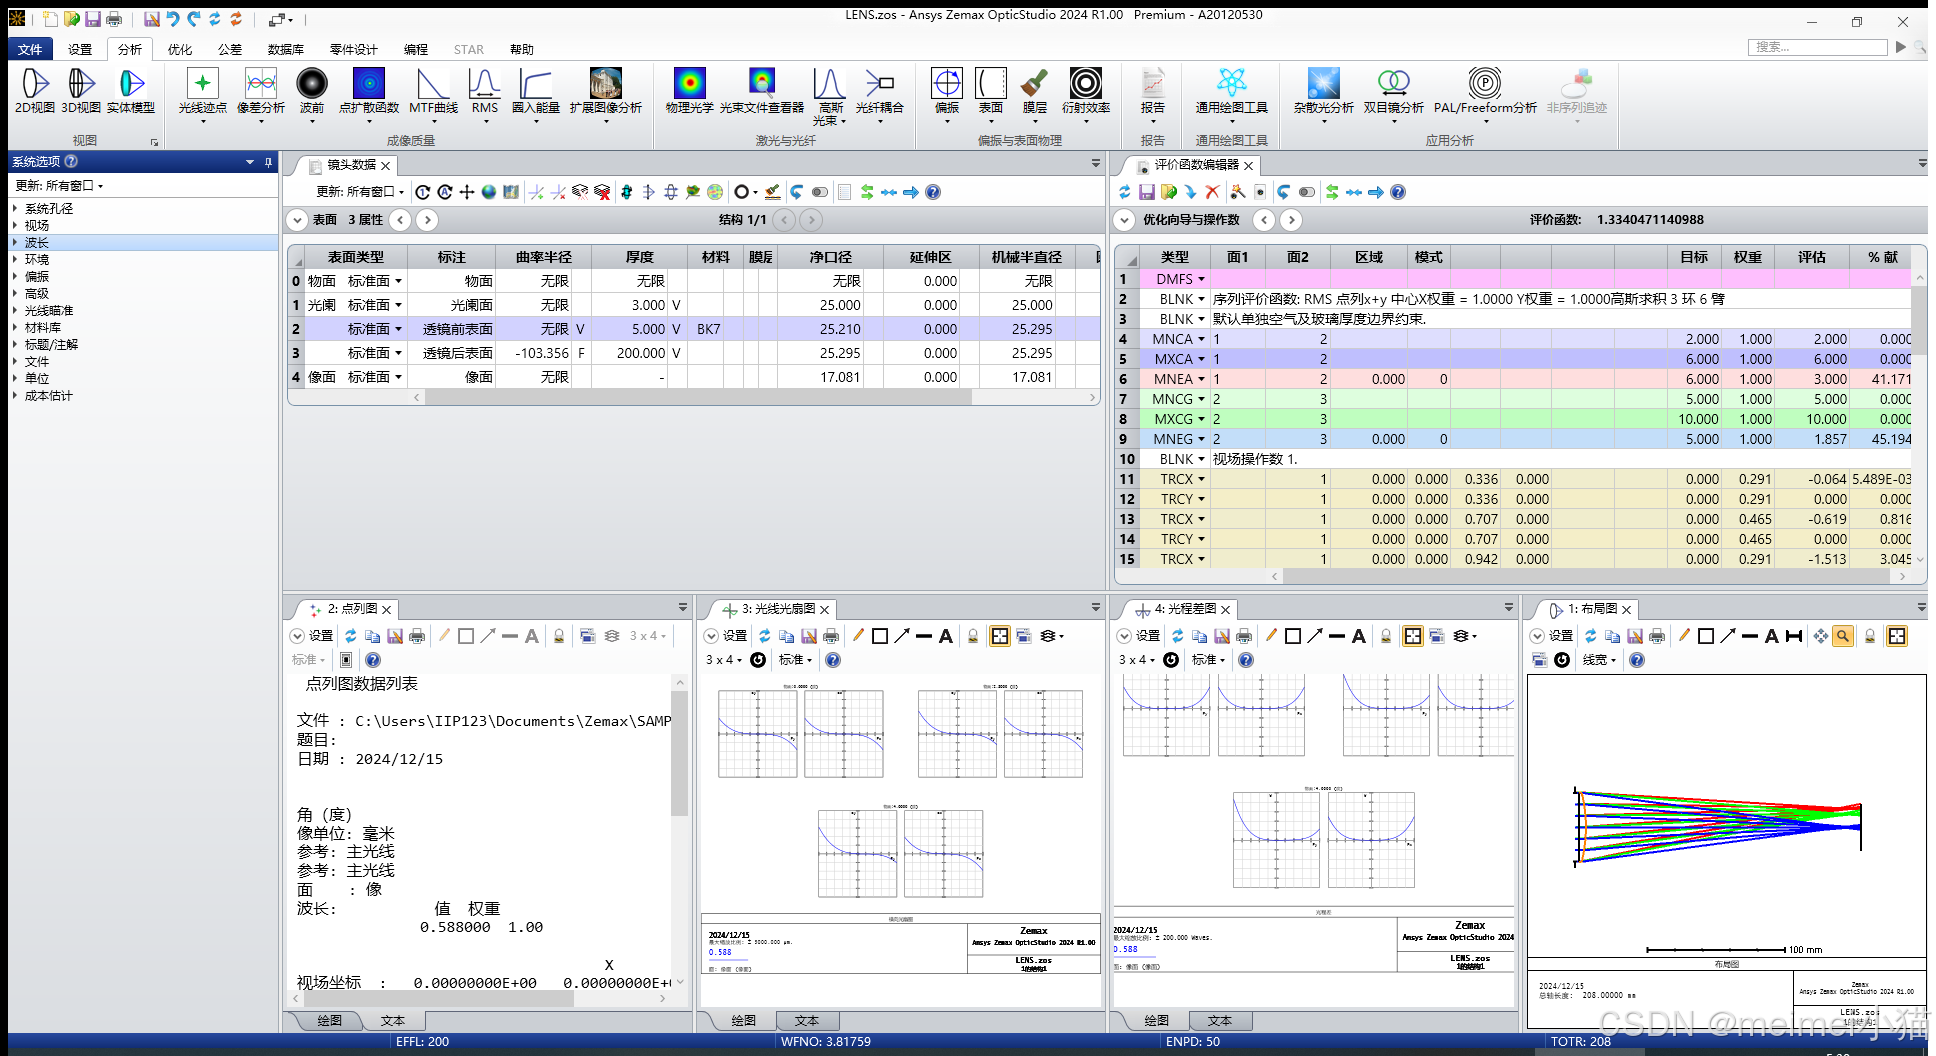Open 扩展图像分析 tool
The width and height of the screenshot is (1936, 1056).
coord(606,95)
